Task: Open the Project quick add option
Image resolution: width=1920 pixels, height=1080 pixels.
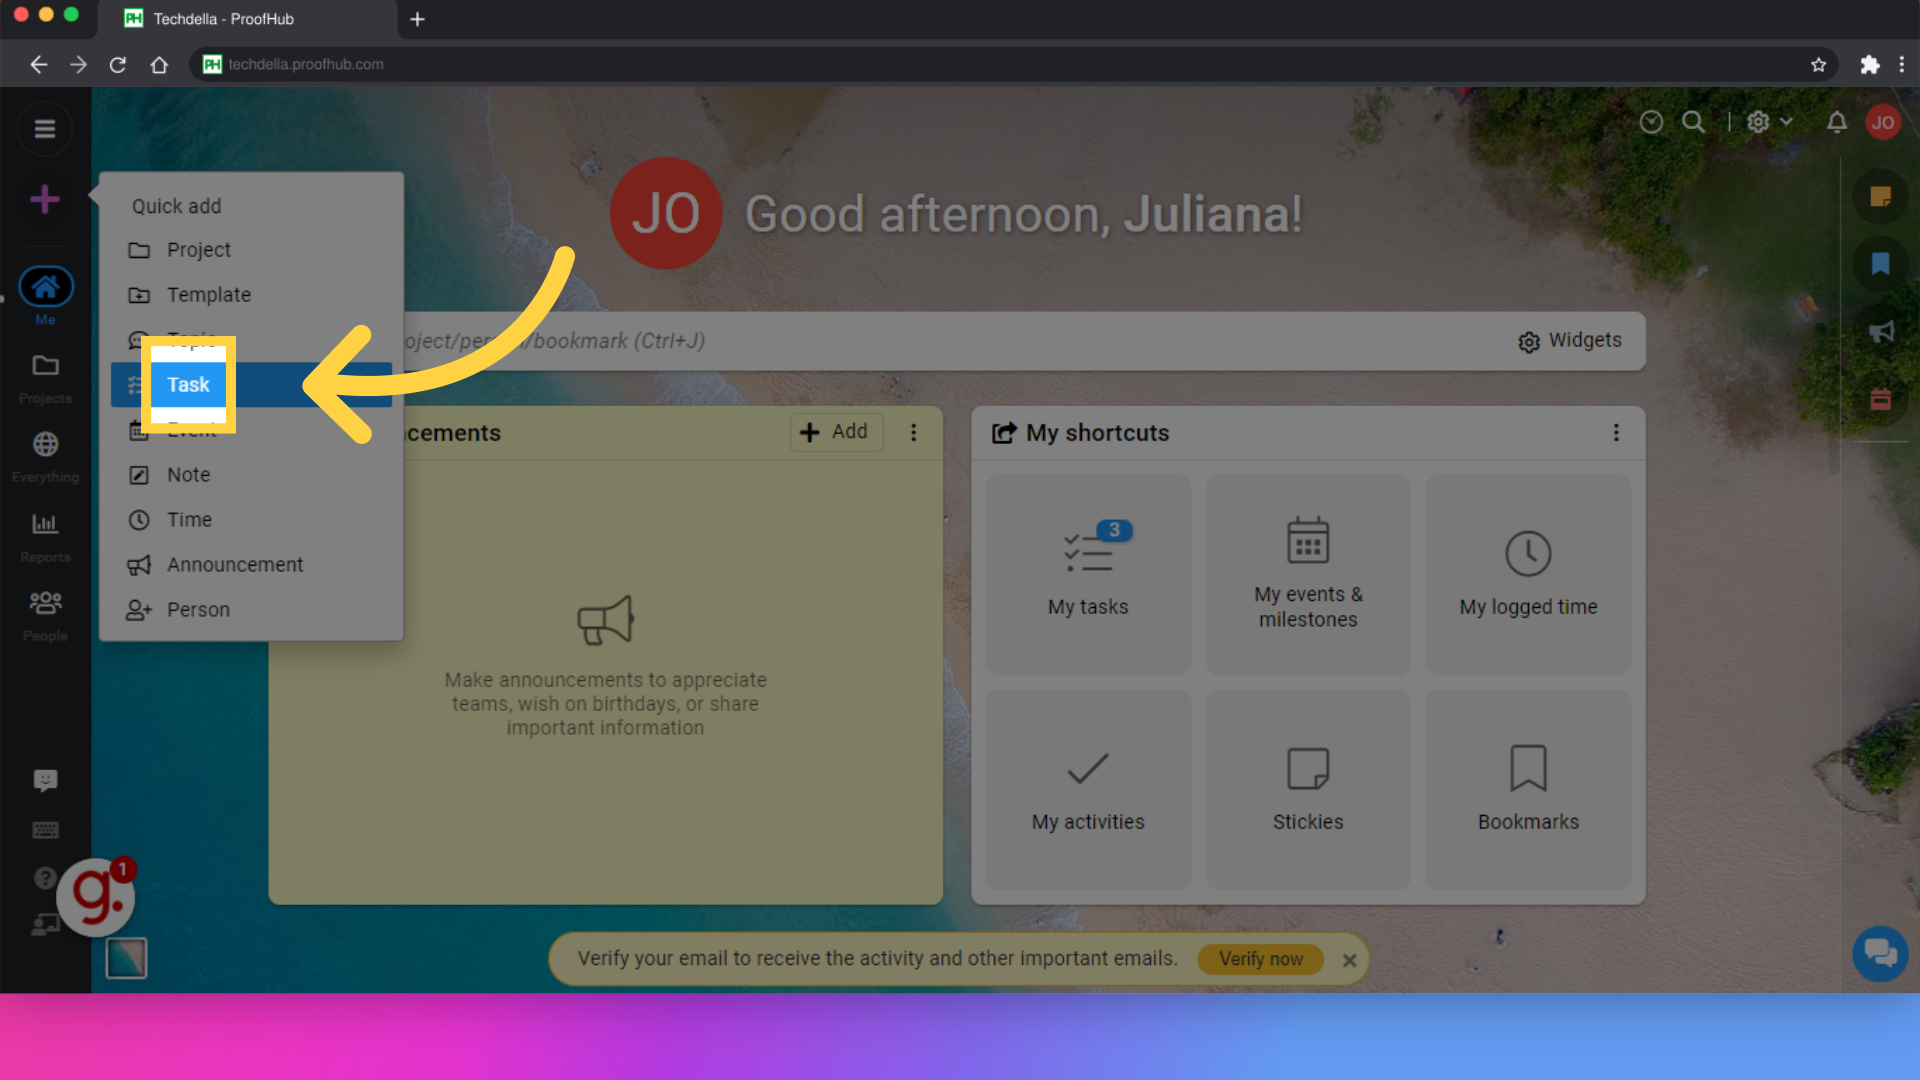Action: [198, 249]
